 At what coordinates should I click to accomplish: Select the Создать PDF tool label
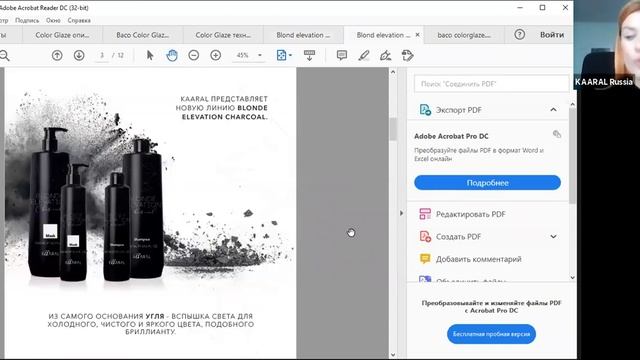pos(458,236)
